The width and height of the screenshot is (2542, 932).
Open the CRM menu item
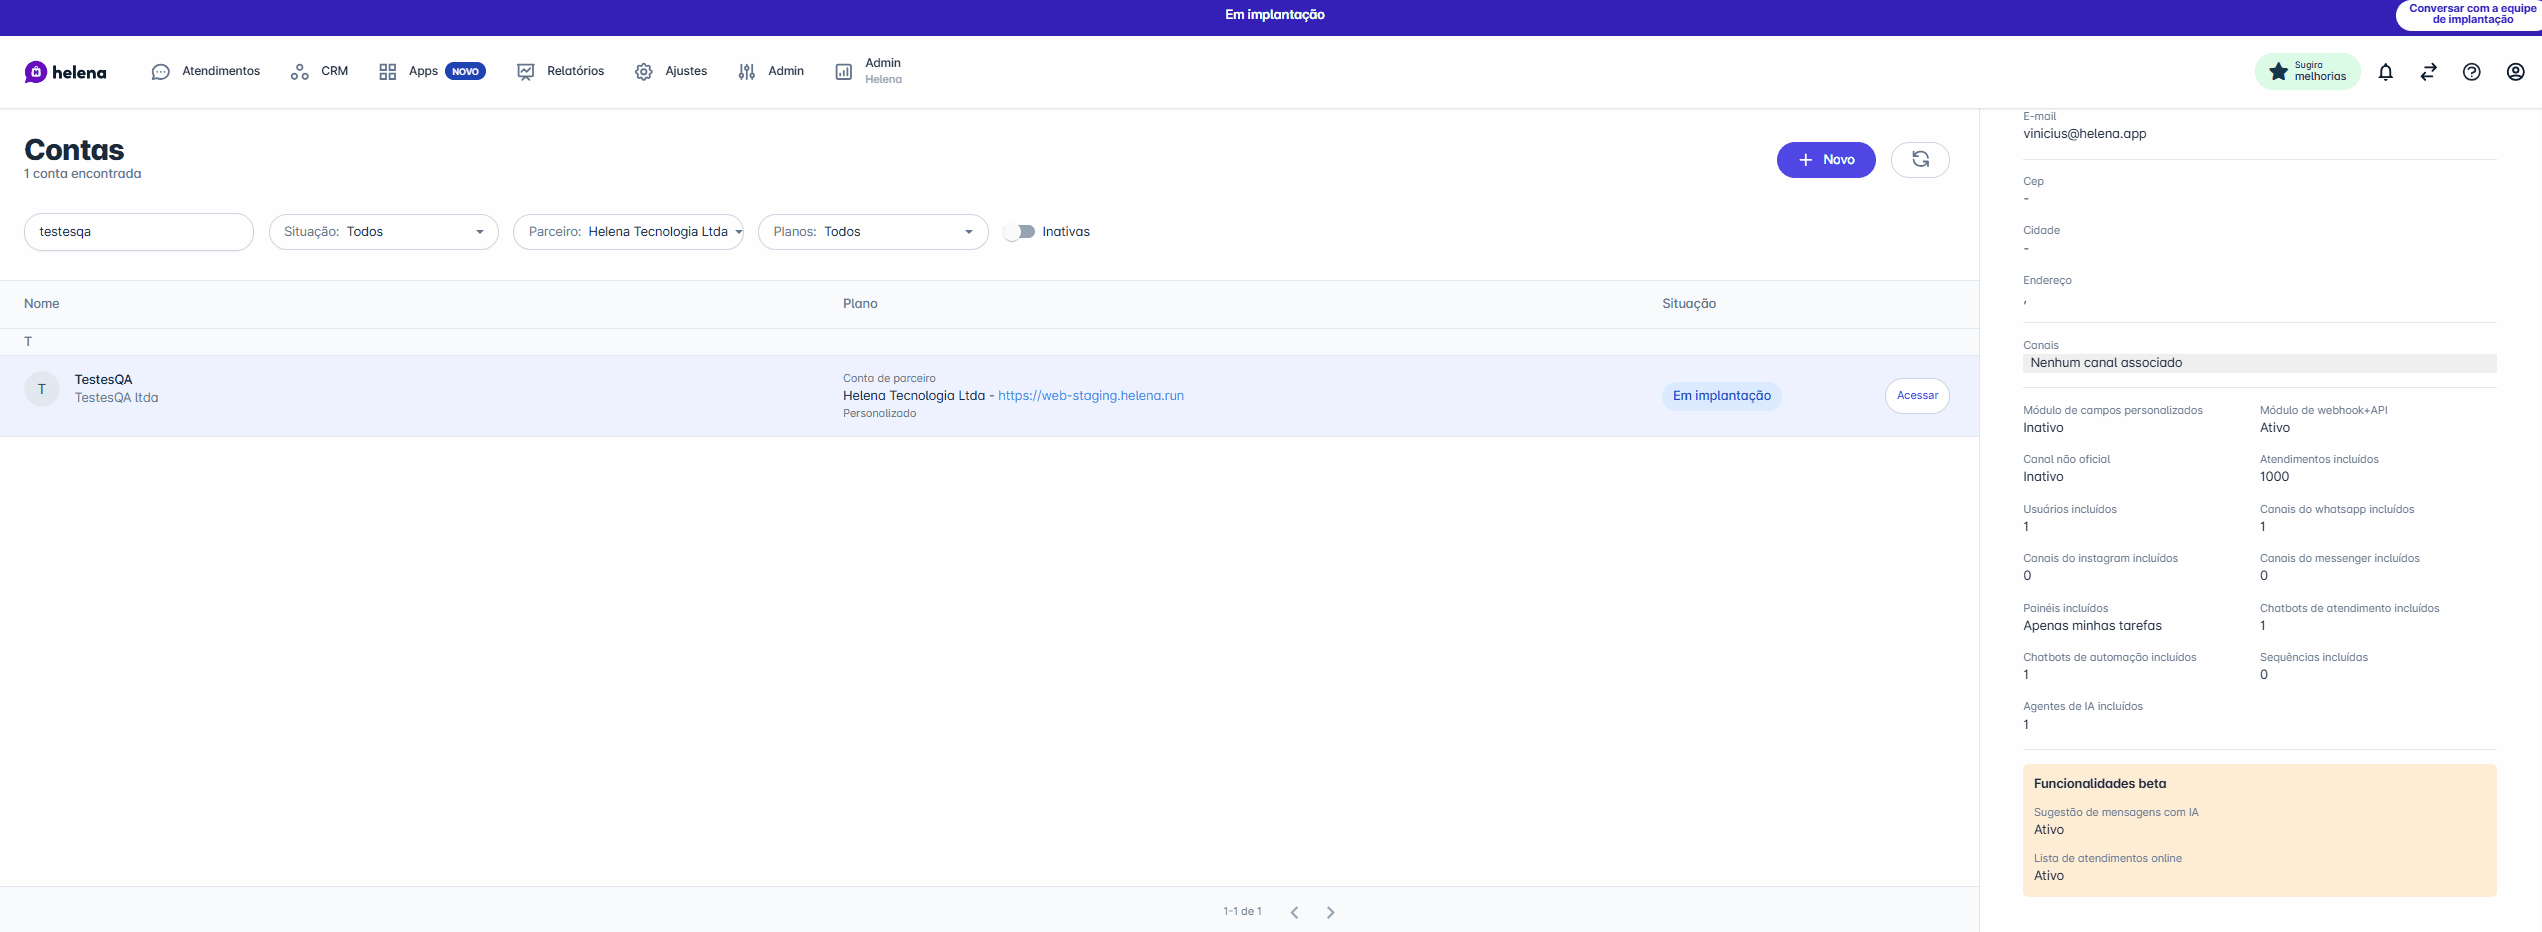click(320, 72)
